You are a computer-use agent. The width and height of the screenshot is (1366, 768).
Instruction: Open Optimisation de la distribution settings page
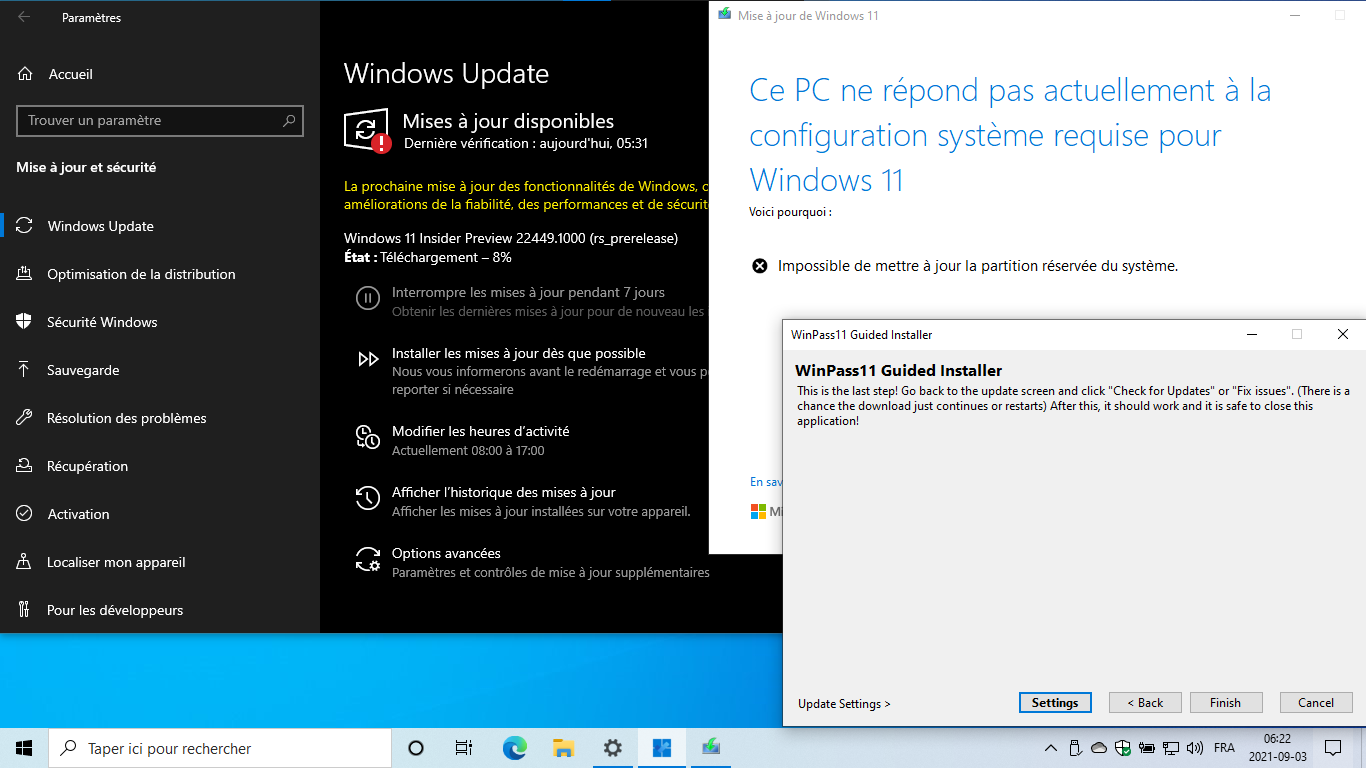(x=160, y=274)
